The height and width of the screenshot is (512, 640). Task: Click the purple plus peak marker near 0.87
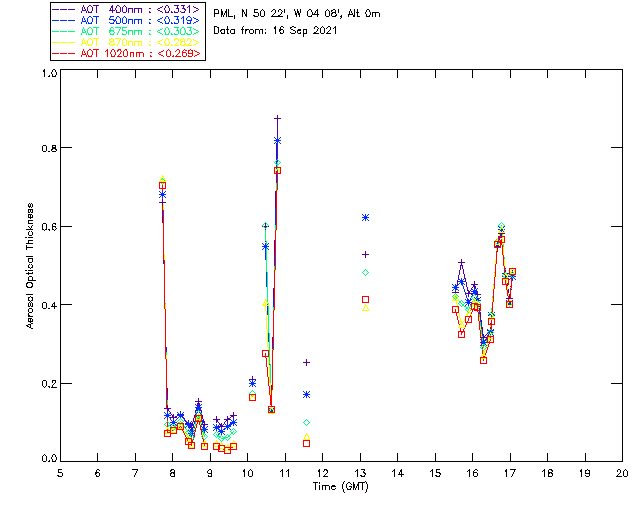[278, 118]
